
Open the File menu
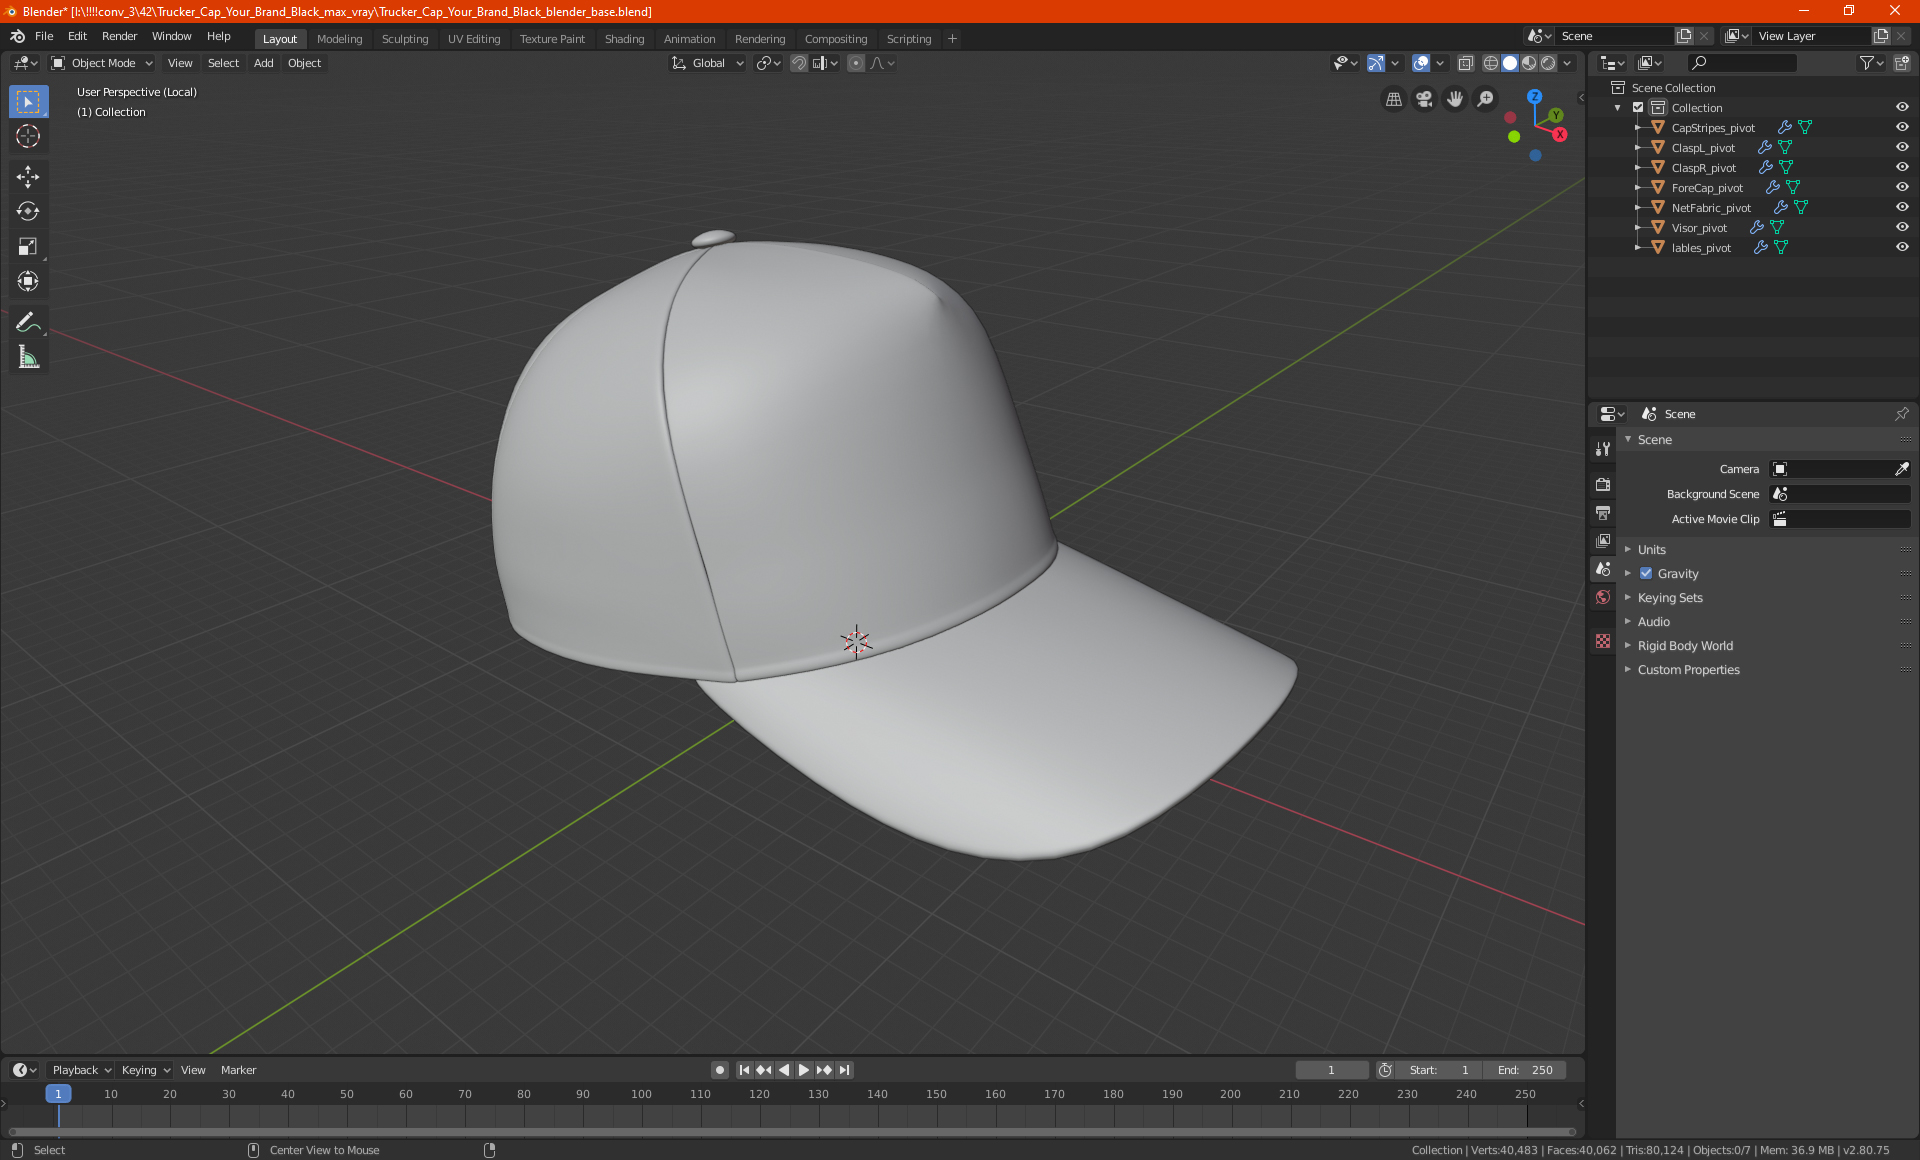pyautogui.click(x=44, y=37)
